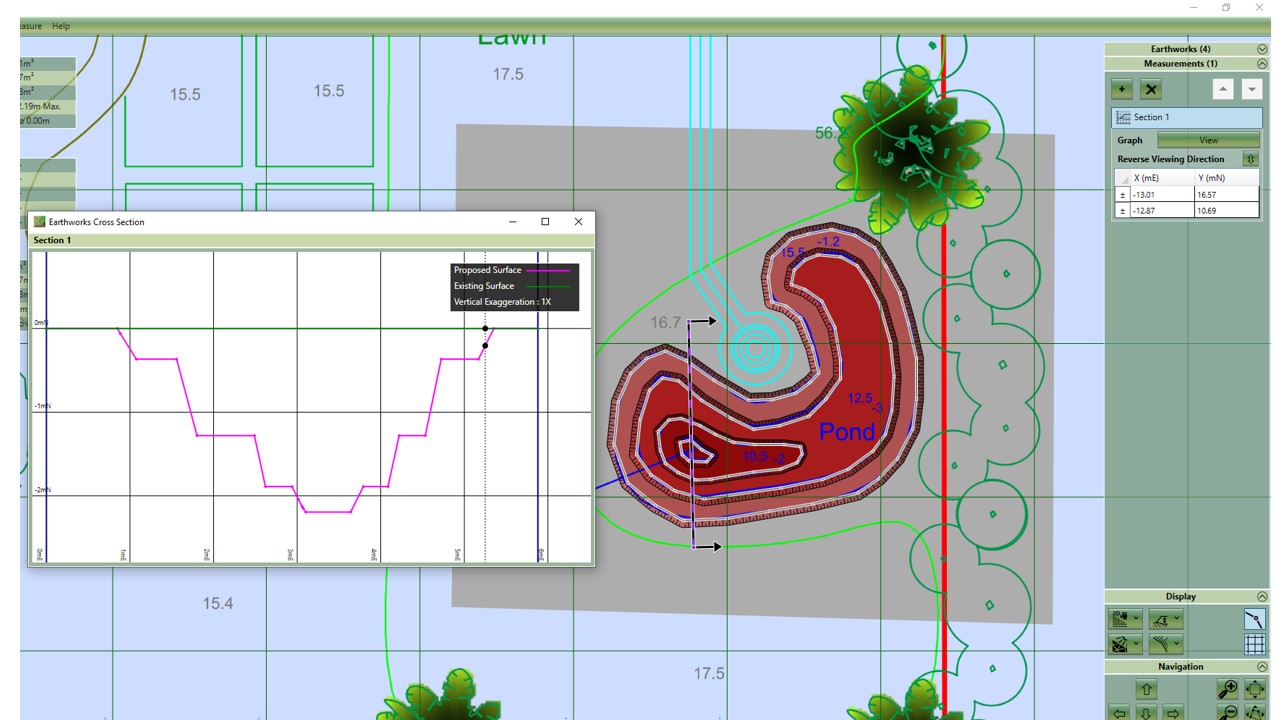
Task: Click the Earthworks Cross Section title icon
Action: (x=40, y=222)
